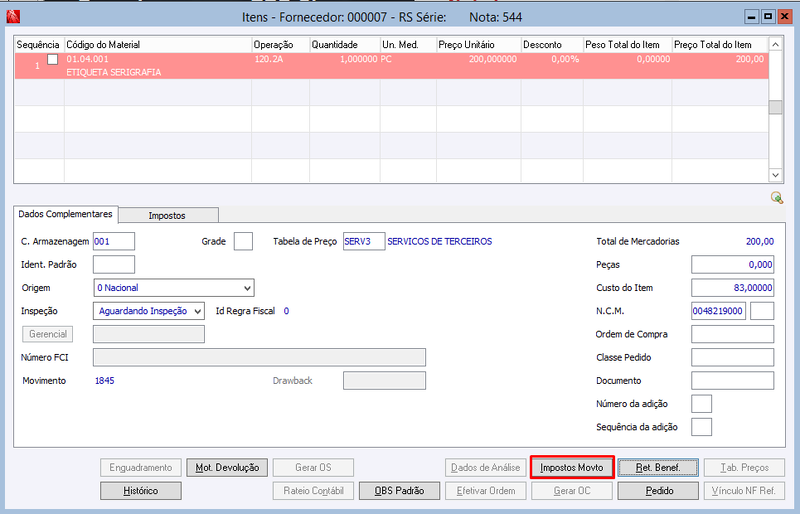The height and width of the screenshot is (514, 800).
Task: Click the Total de Mercadorias value 200,00
Action: pos(760,241)
